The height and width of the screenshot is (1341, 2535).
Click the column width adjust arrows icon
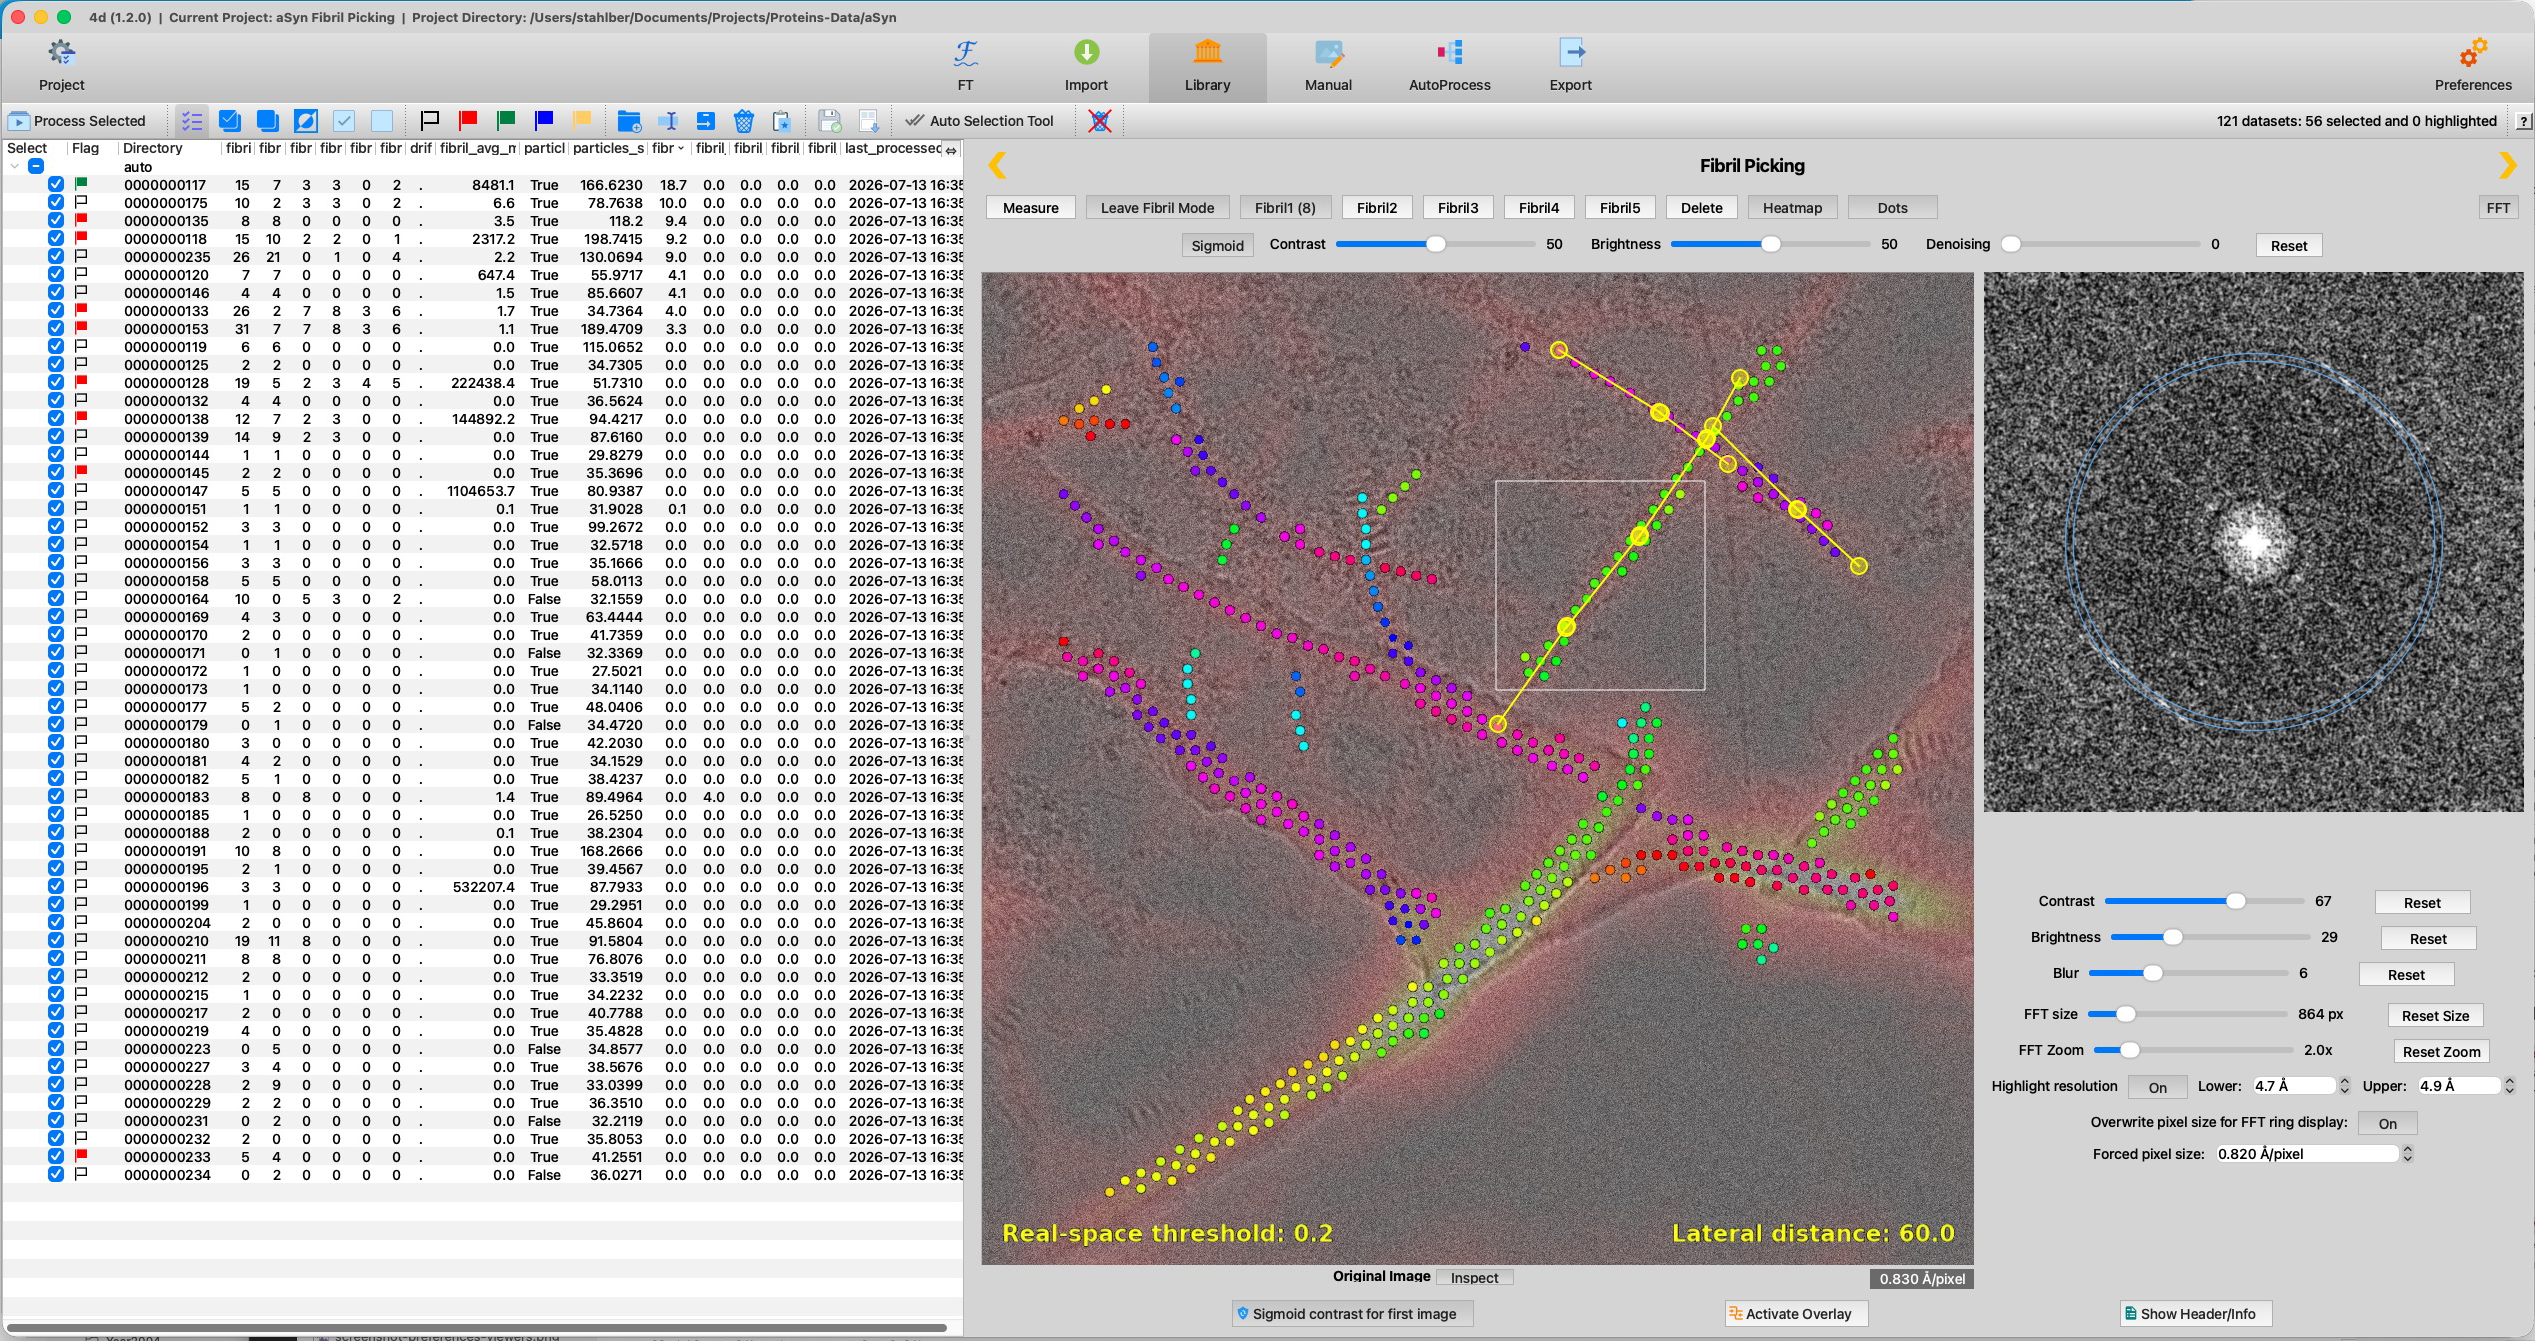pyautogui.click(x=951, y=150)
